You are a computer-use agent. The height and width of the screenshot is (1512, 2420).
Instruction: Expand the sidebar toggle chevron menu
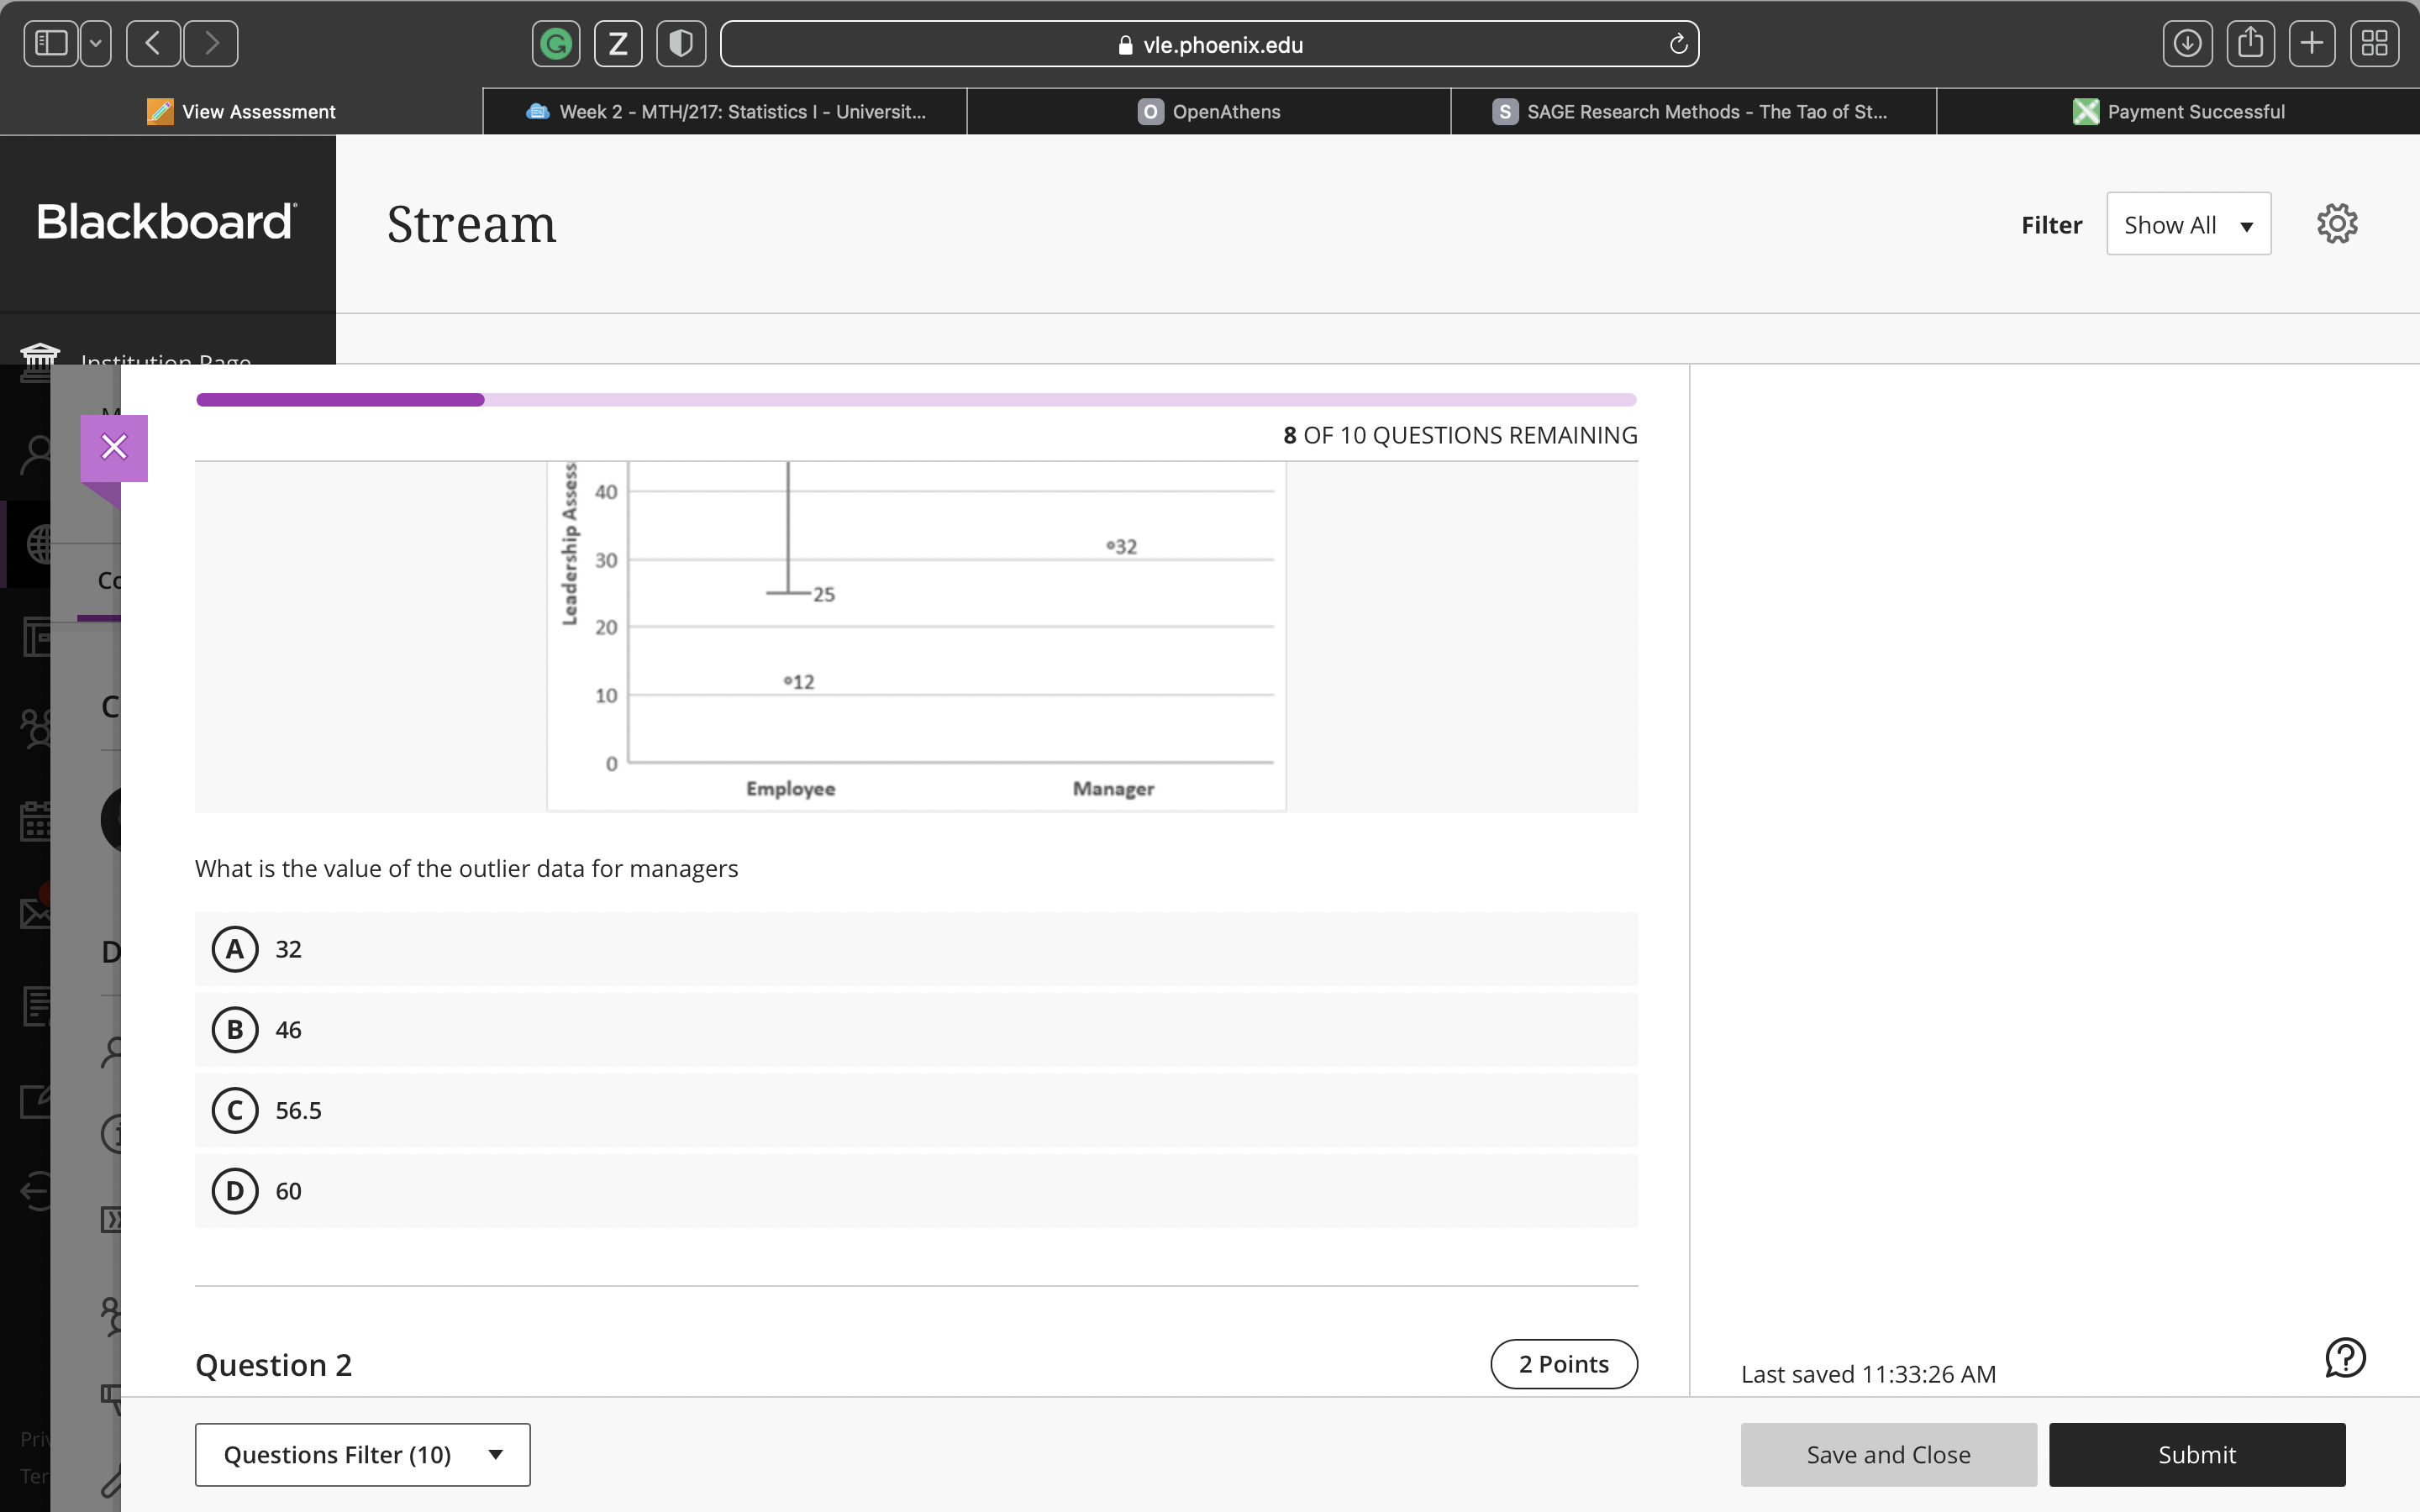pyautogui.click(x=96, y=44)
